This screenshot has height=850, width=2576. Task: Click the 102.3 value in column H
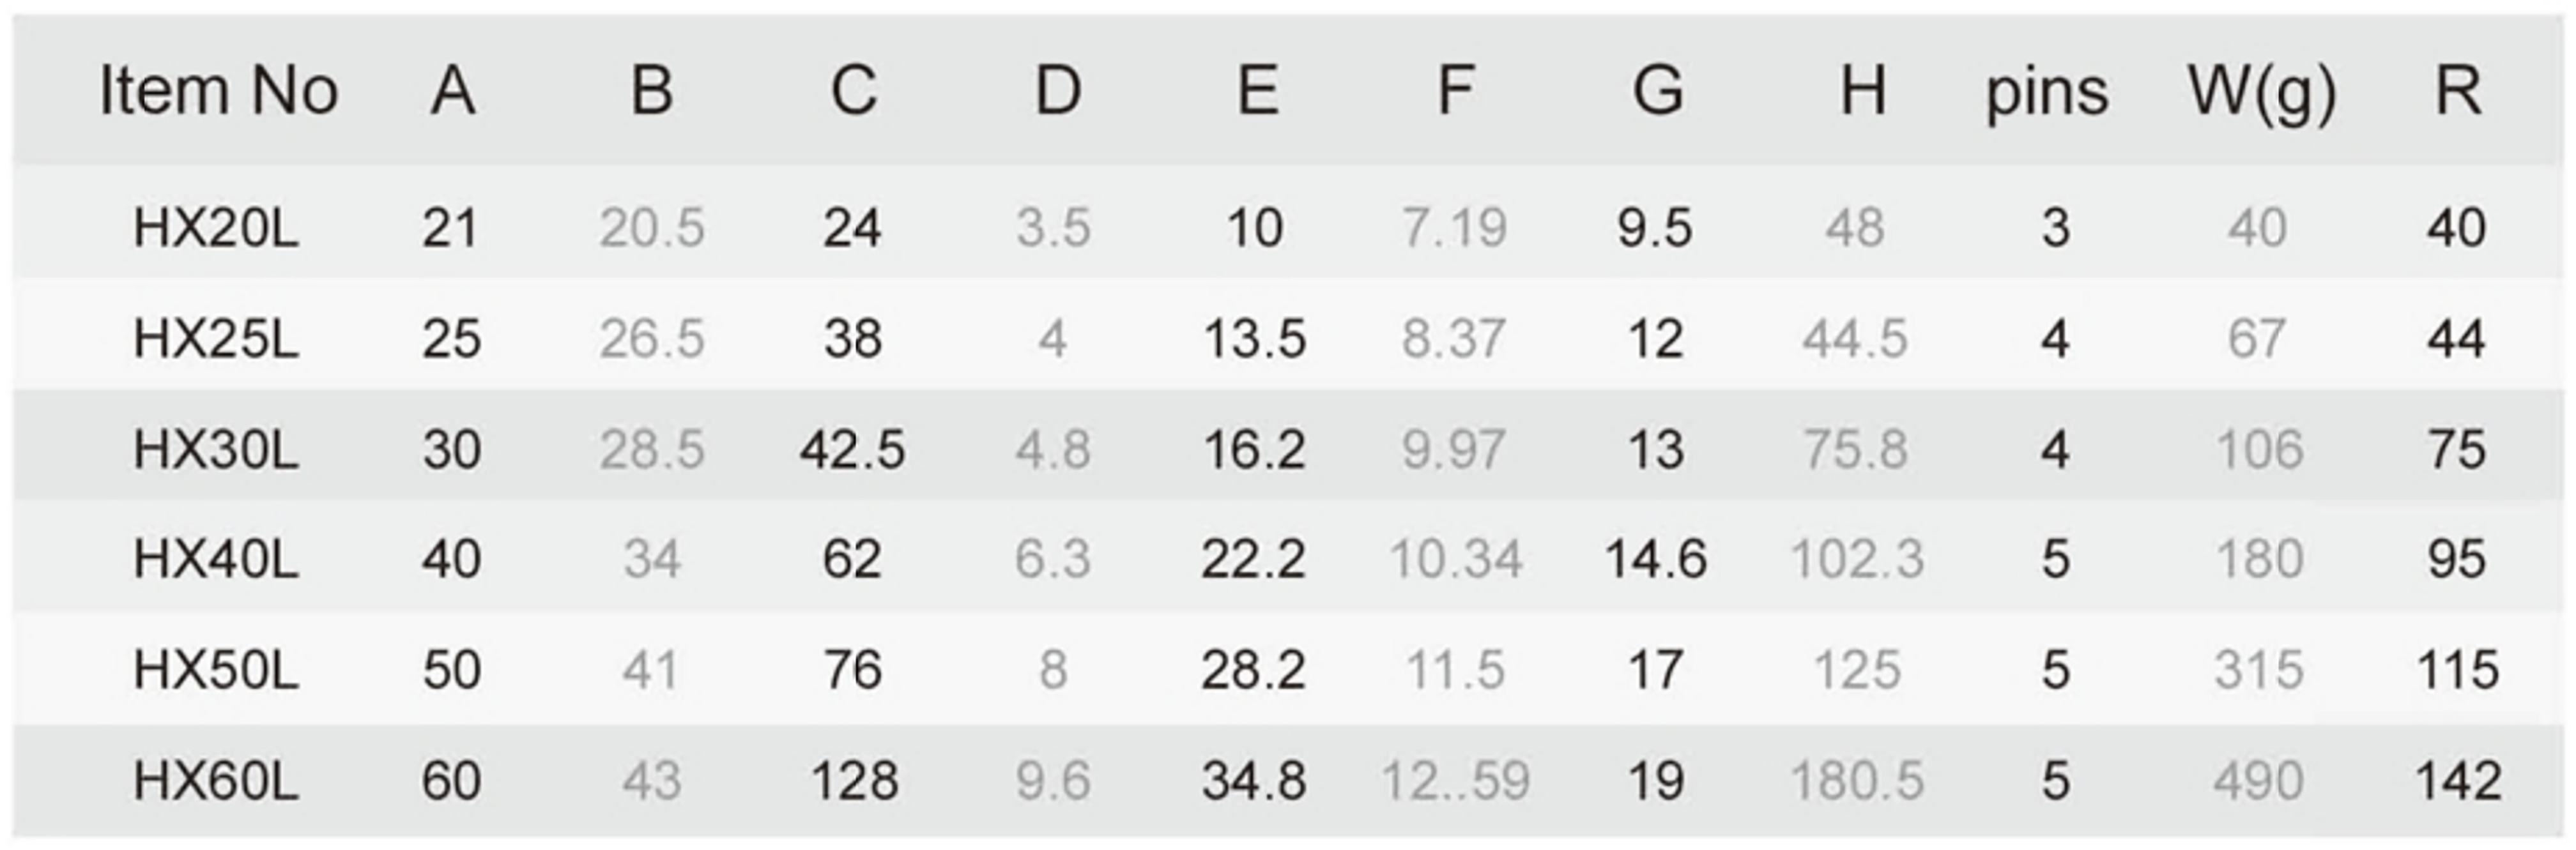tap(1857, 559)
